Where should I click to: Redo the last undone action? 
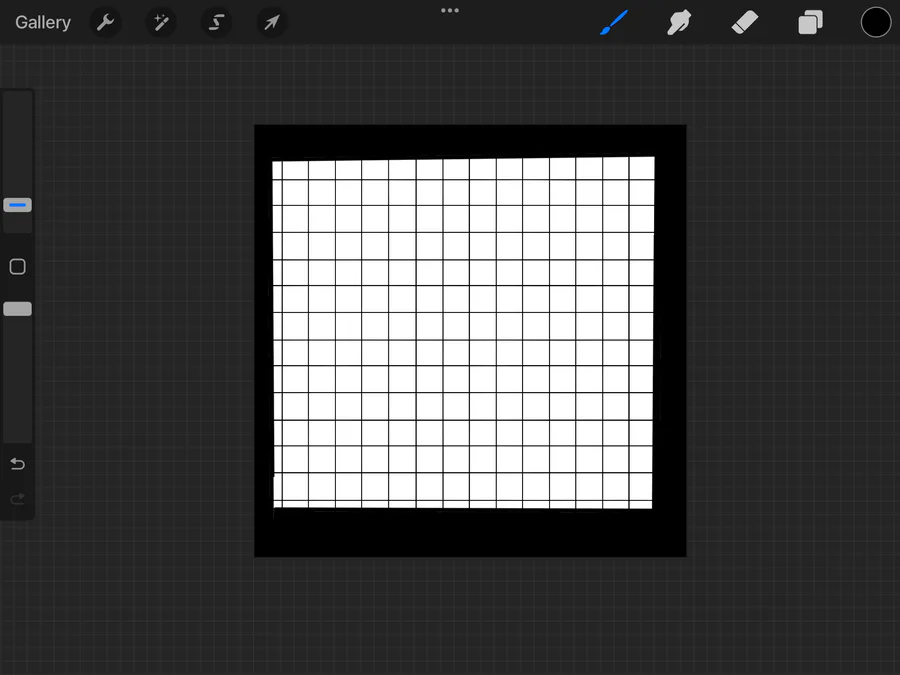click(x=18, y=499)
